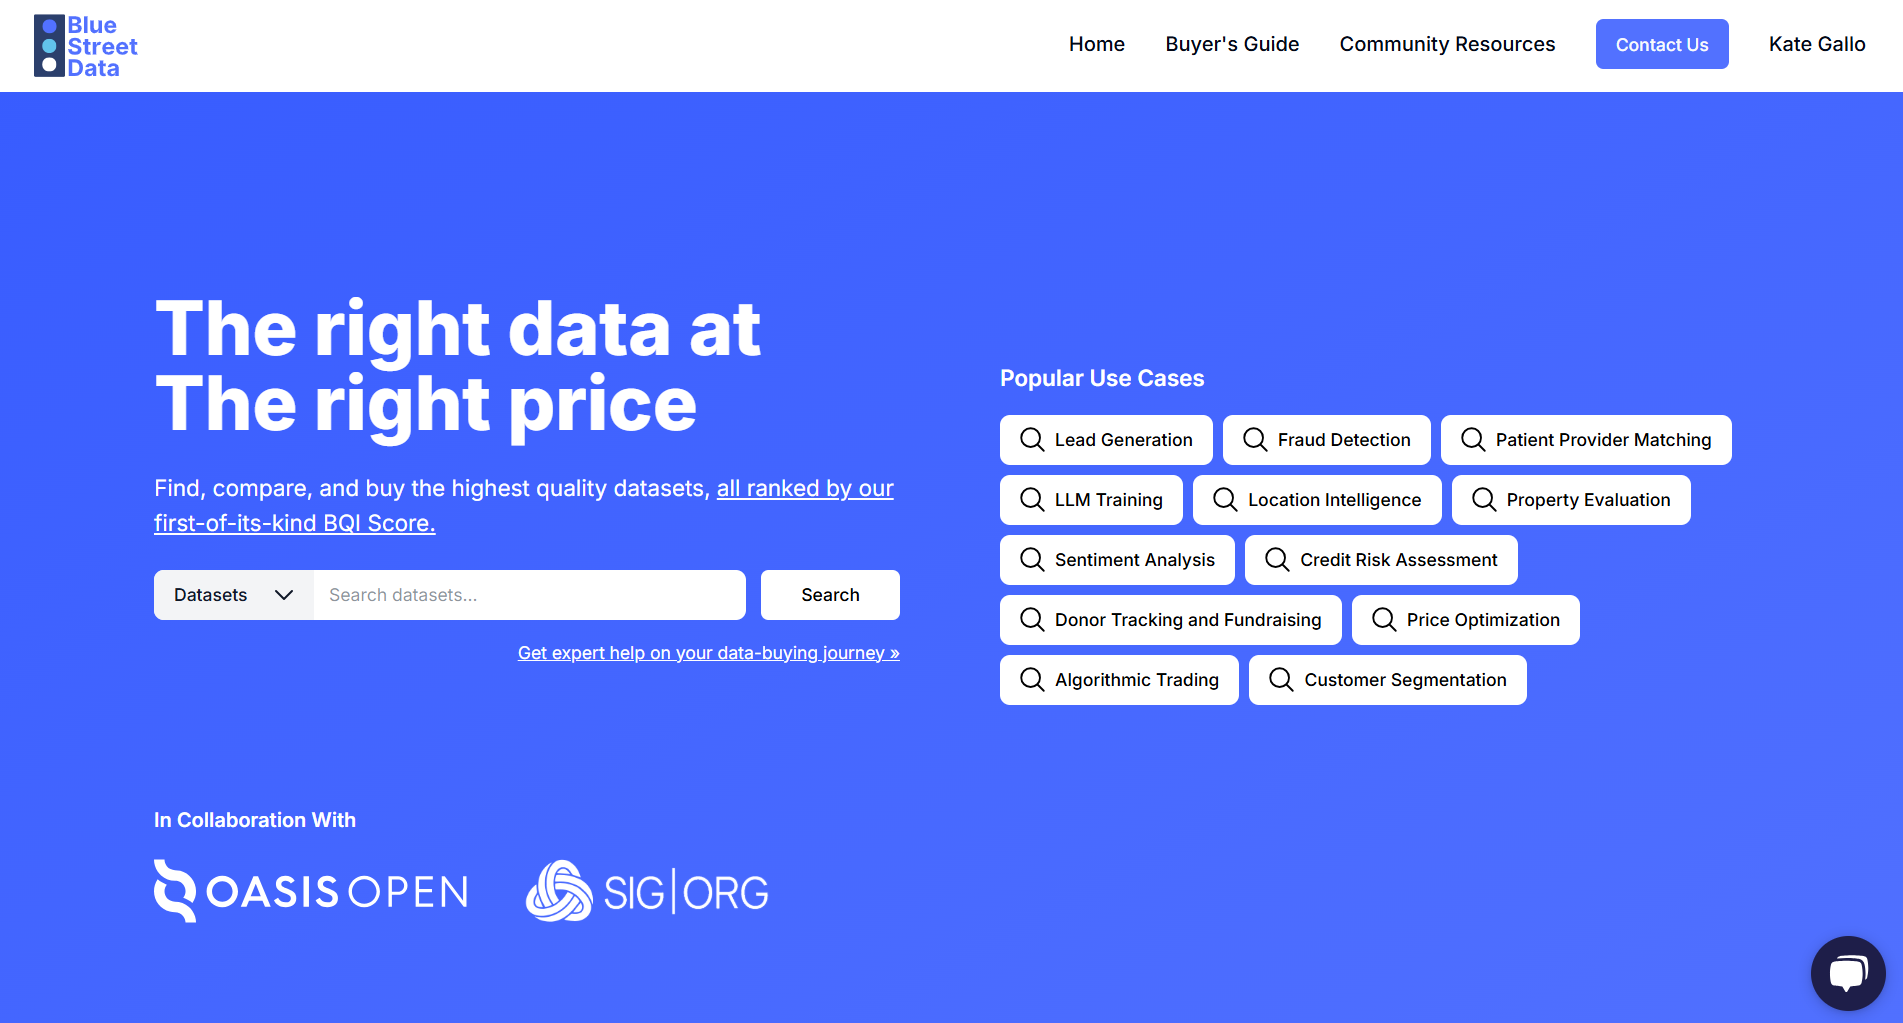Viewport: 1903px width, 1023px height.
Task: Select the Patient Provider Matching use case
Action: pyautogui.click(x=1585, y=439)
